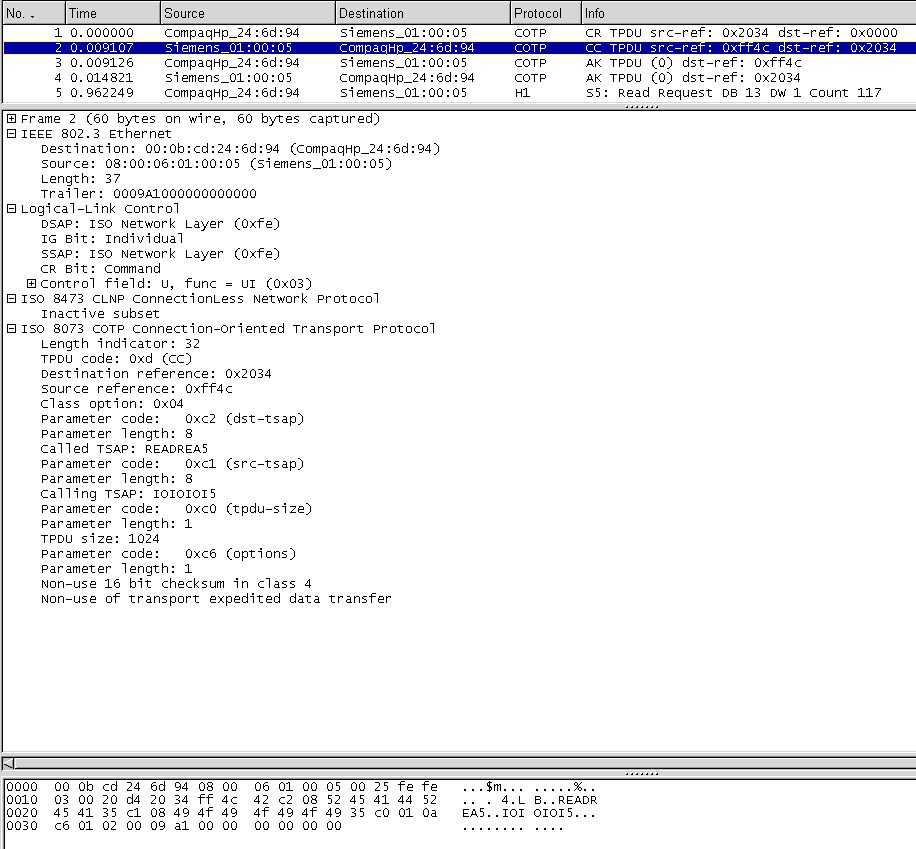The width and height of the screenshot is (916, 849).
Task: Expand the Control field subtree
Action: [31, 284]
